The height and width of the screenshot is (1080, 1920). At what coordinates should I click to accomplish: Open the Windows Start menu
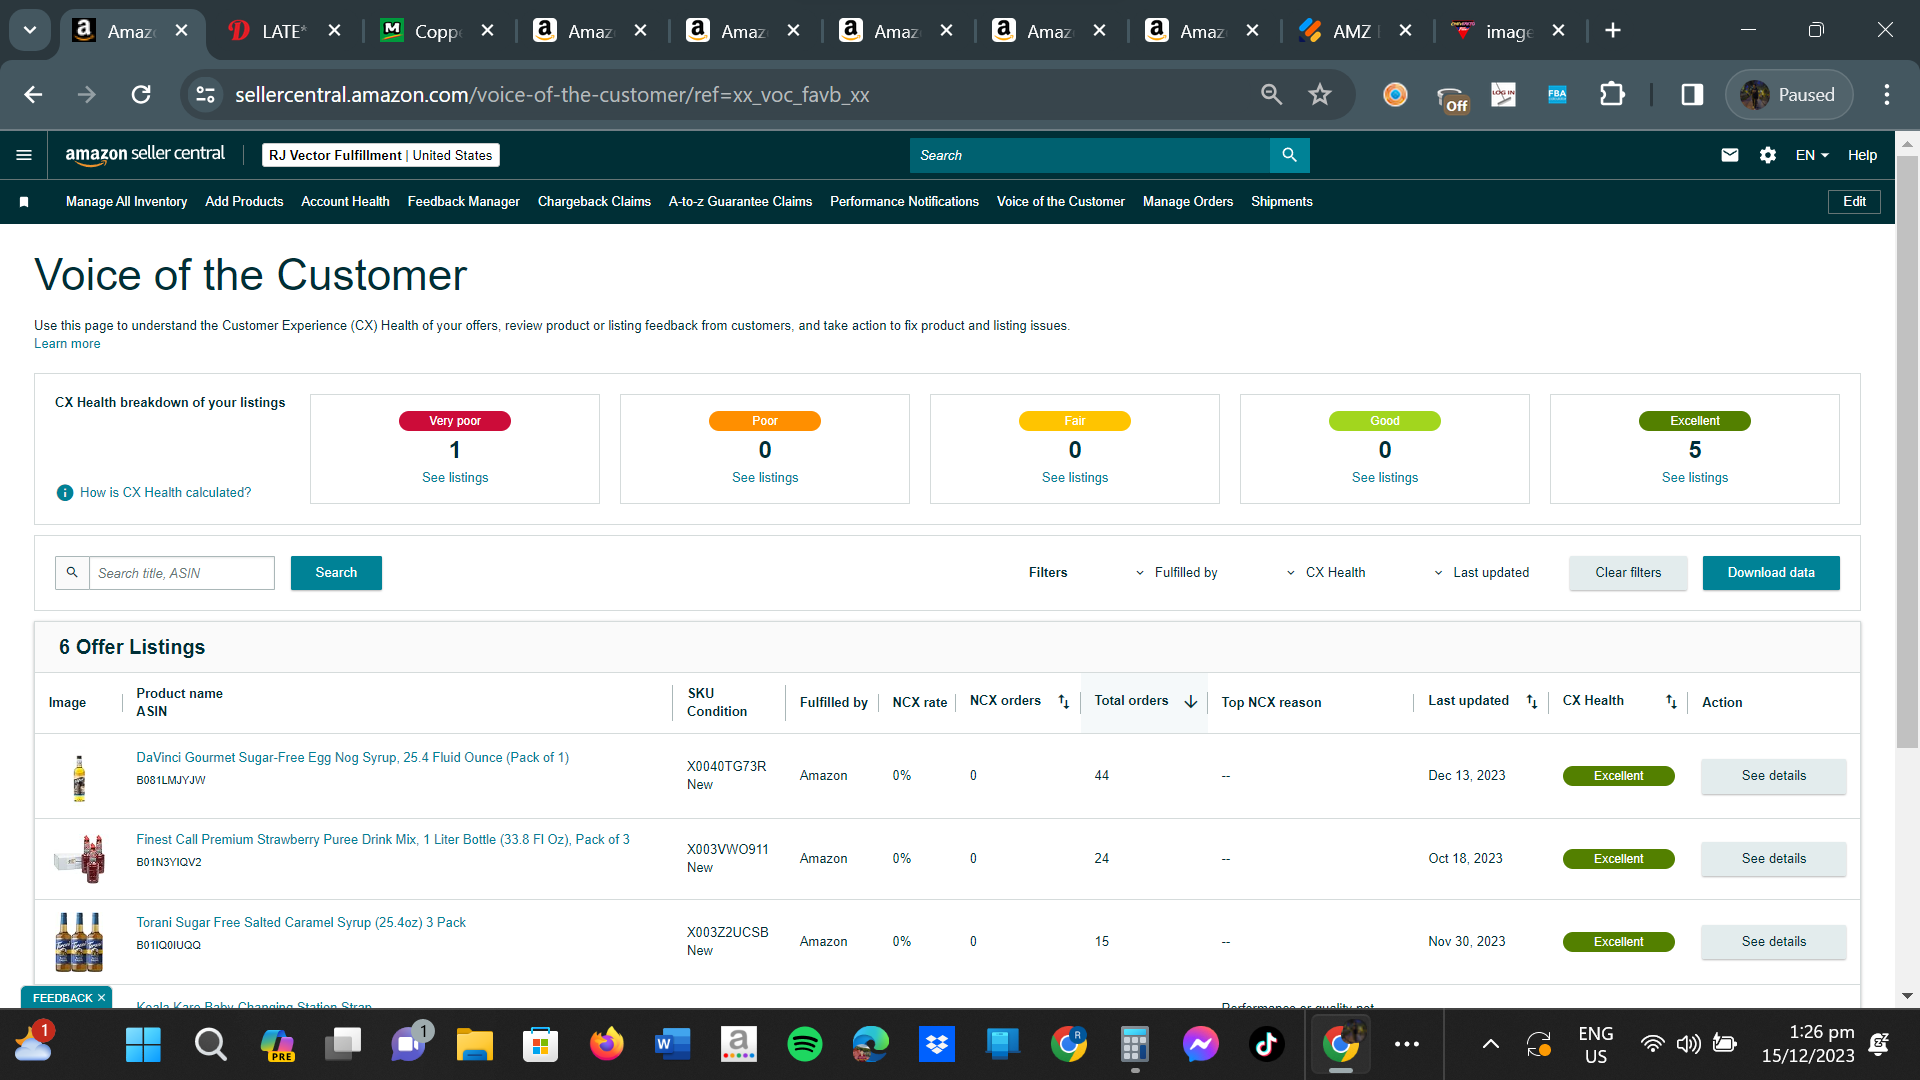(x=143, y=1045)
